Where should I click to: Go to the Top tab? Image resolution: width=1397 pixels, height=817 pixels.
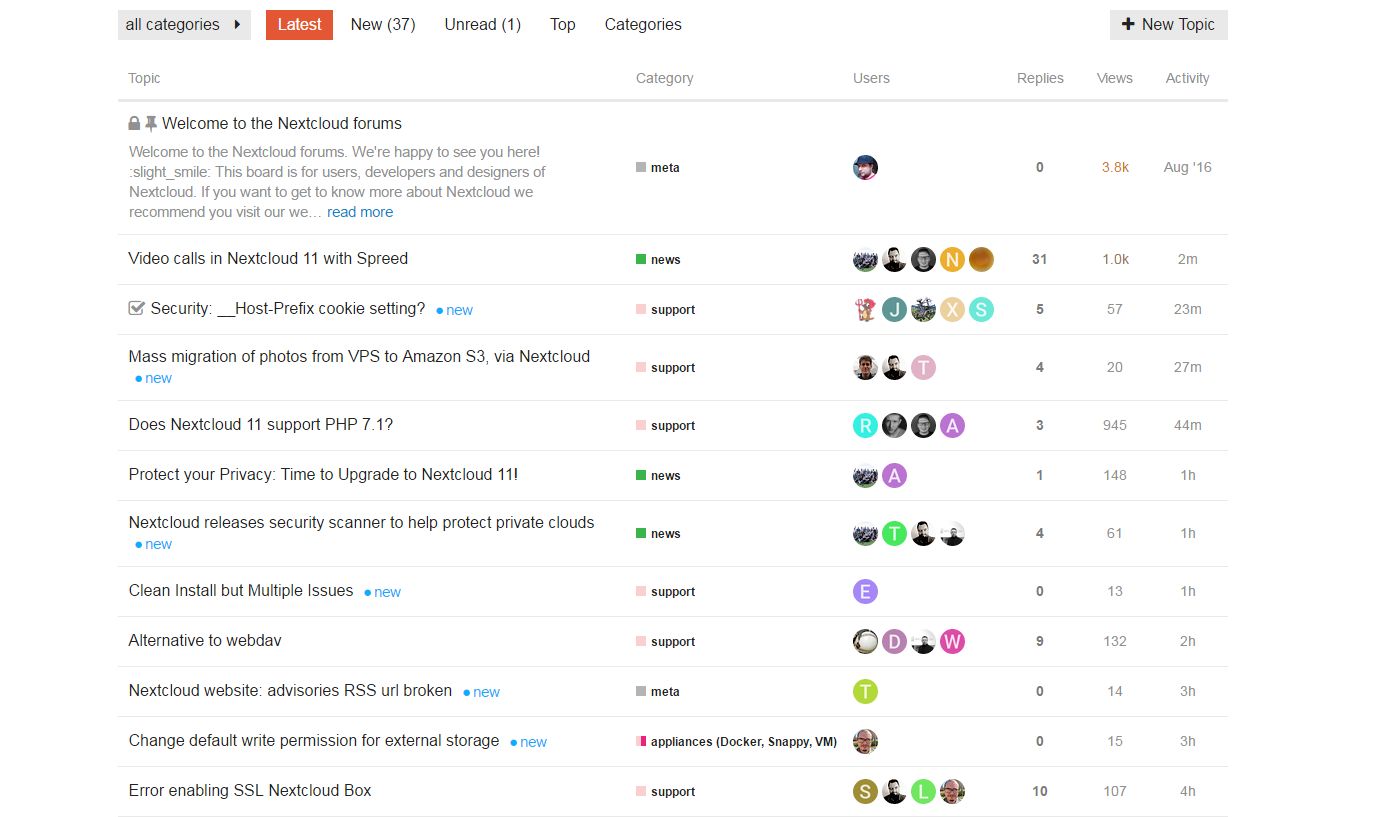click(563, 25)
